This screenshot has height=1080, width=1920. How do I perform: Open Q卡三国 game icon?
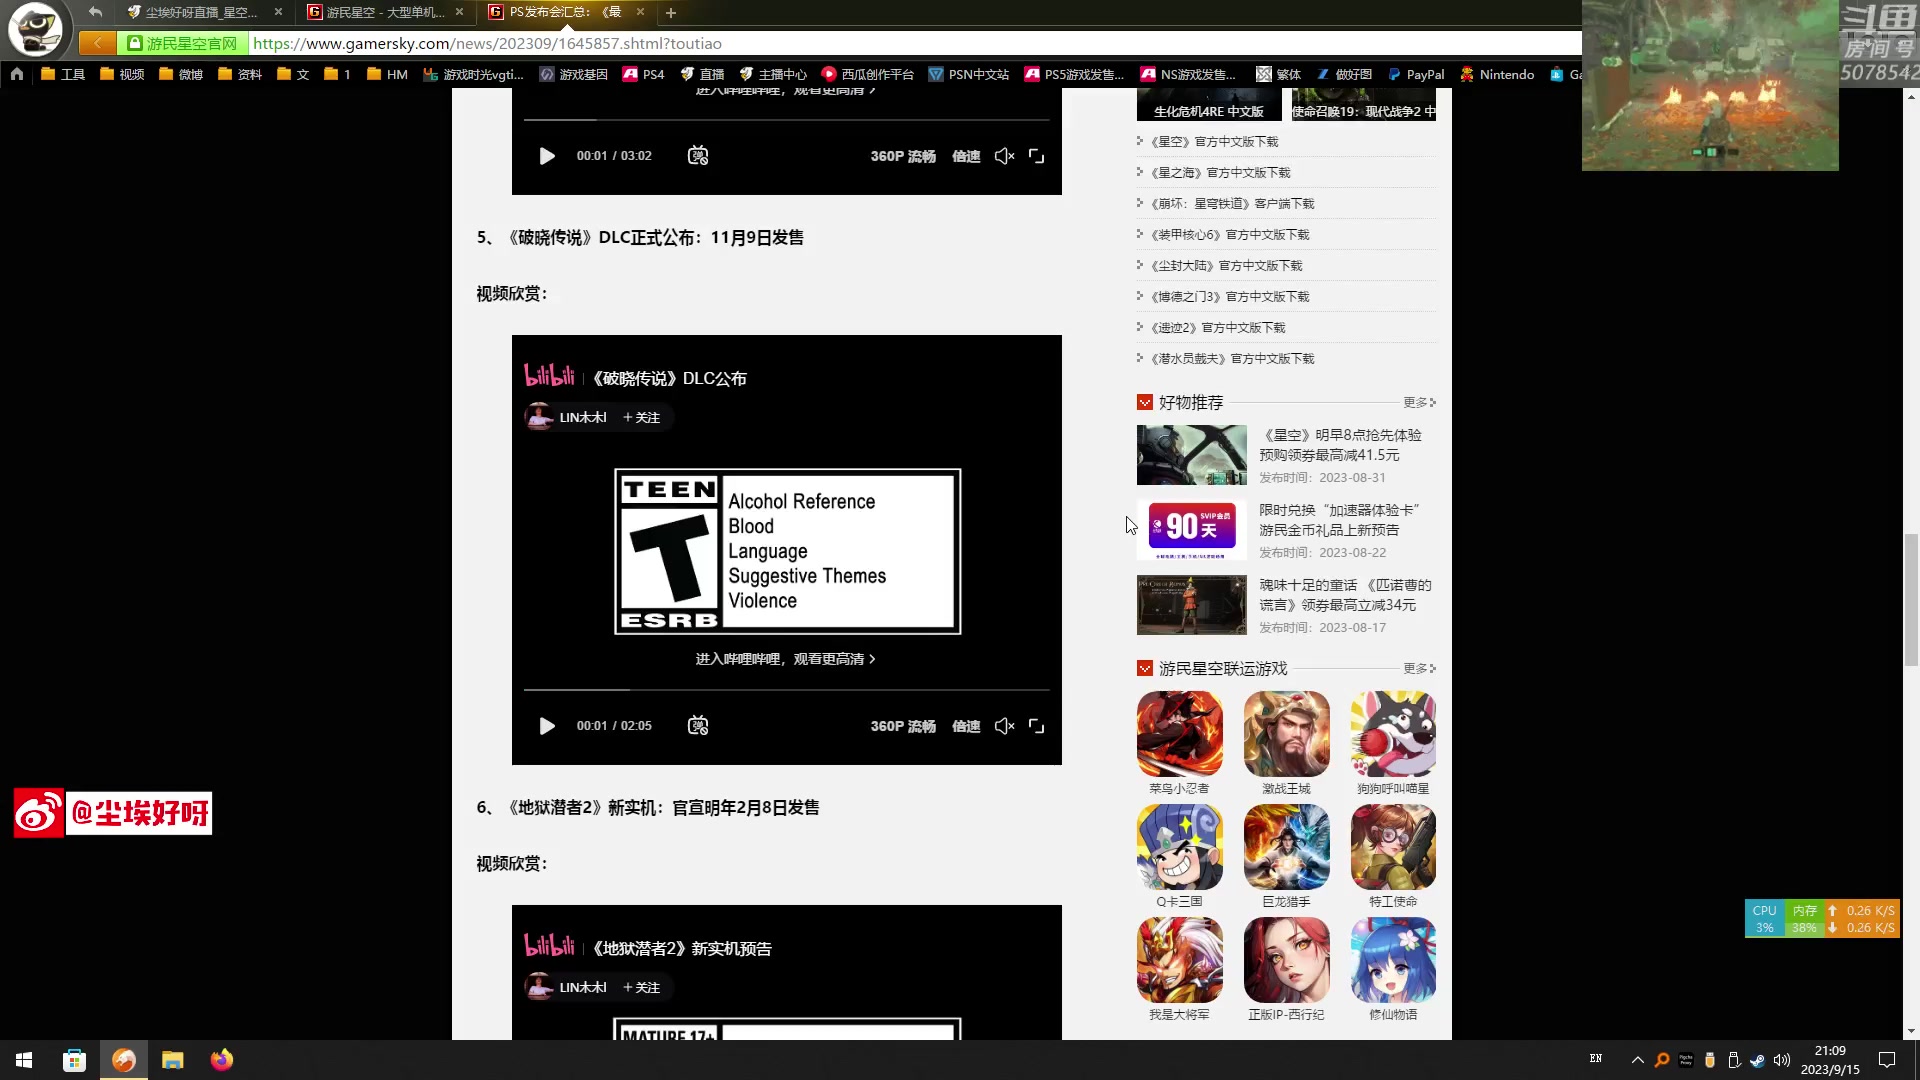(x=1180, y=847)
